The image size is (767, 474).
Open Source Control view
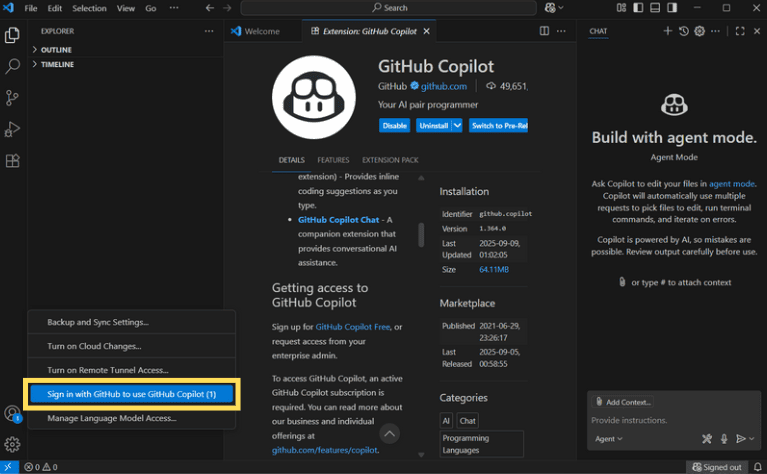(x=12, y=98)
